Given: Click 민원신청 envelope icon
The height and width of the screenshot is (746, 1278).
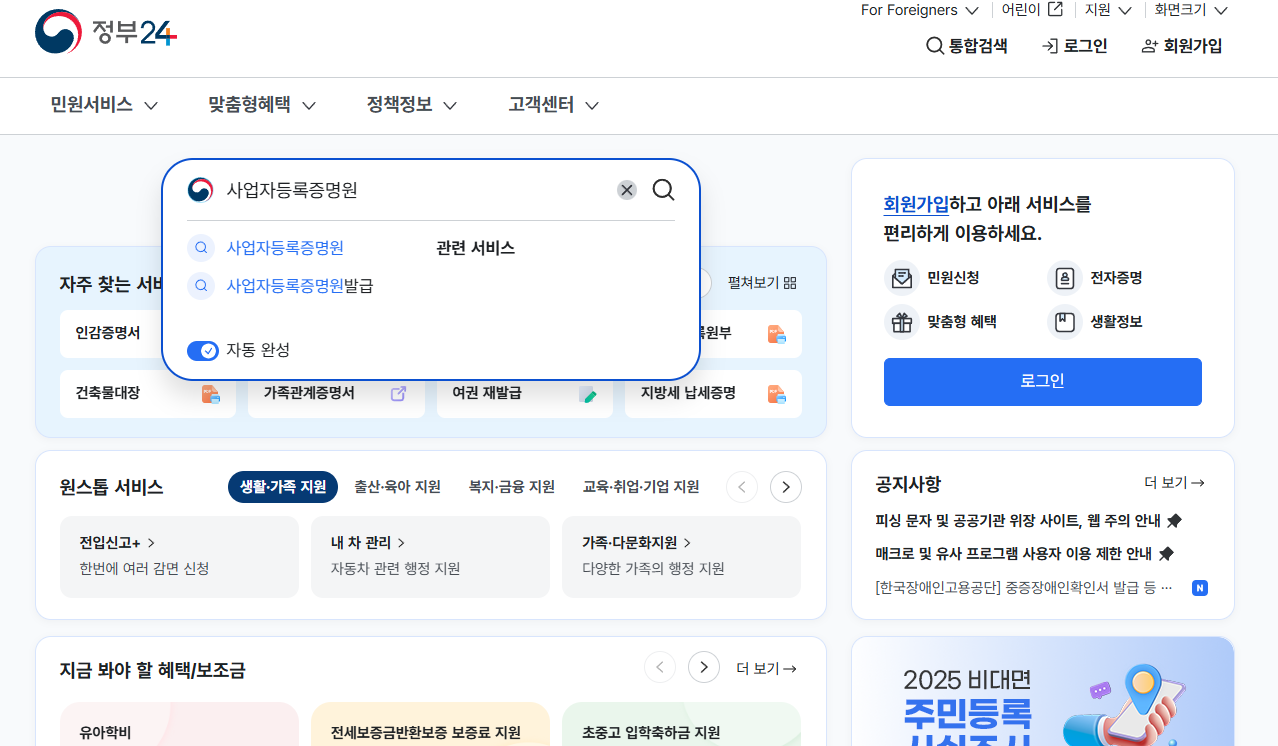Looking at the screenshot, I should pos(902,277).
